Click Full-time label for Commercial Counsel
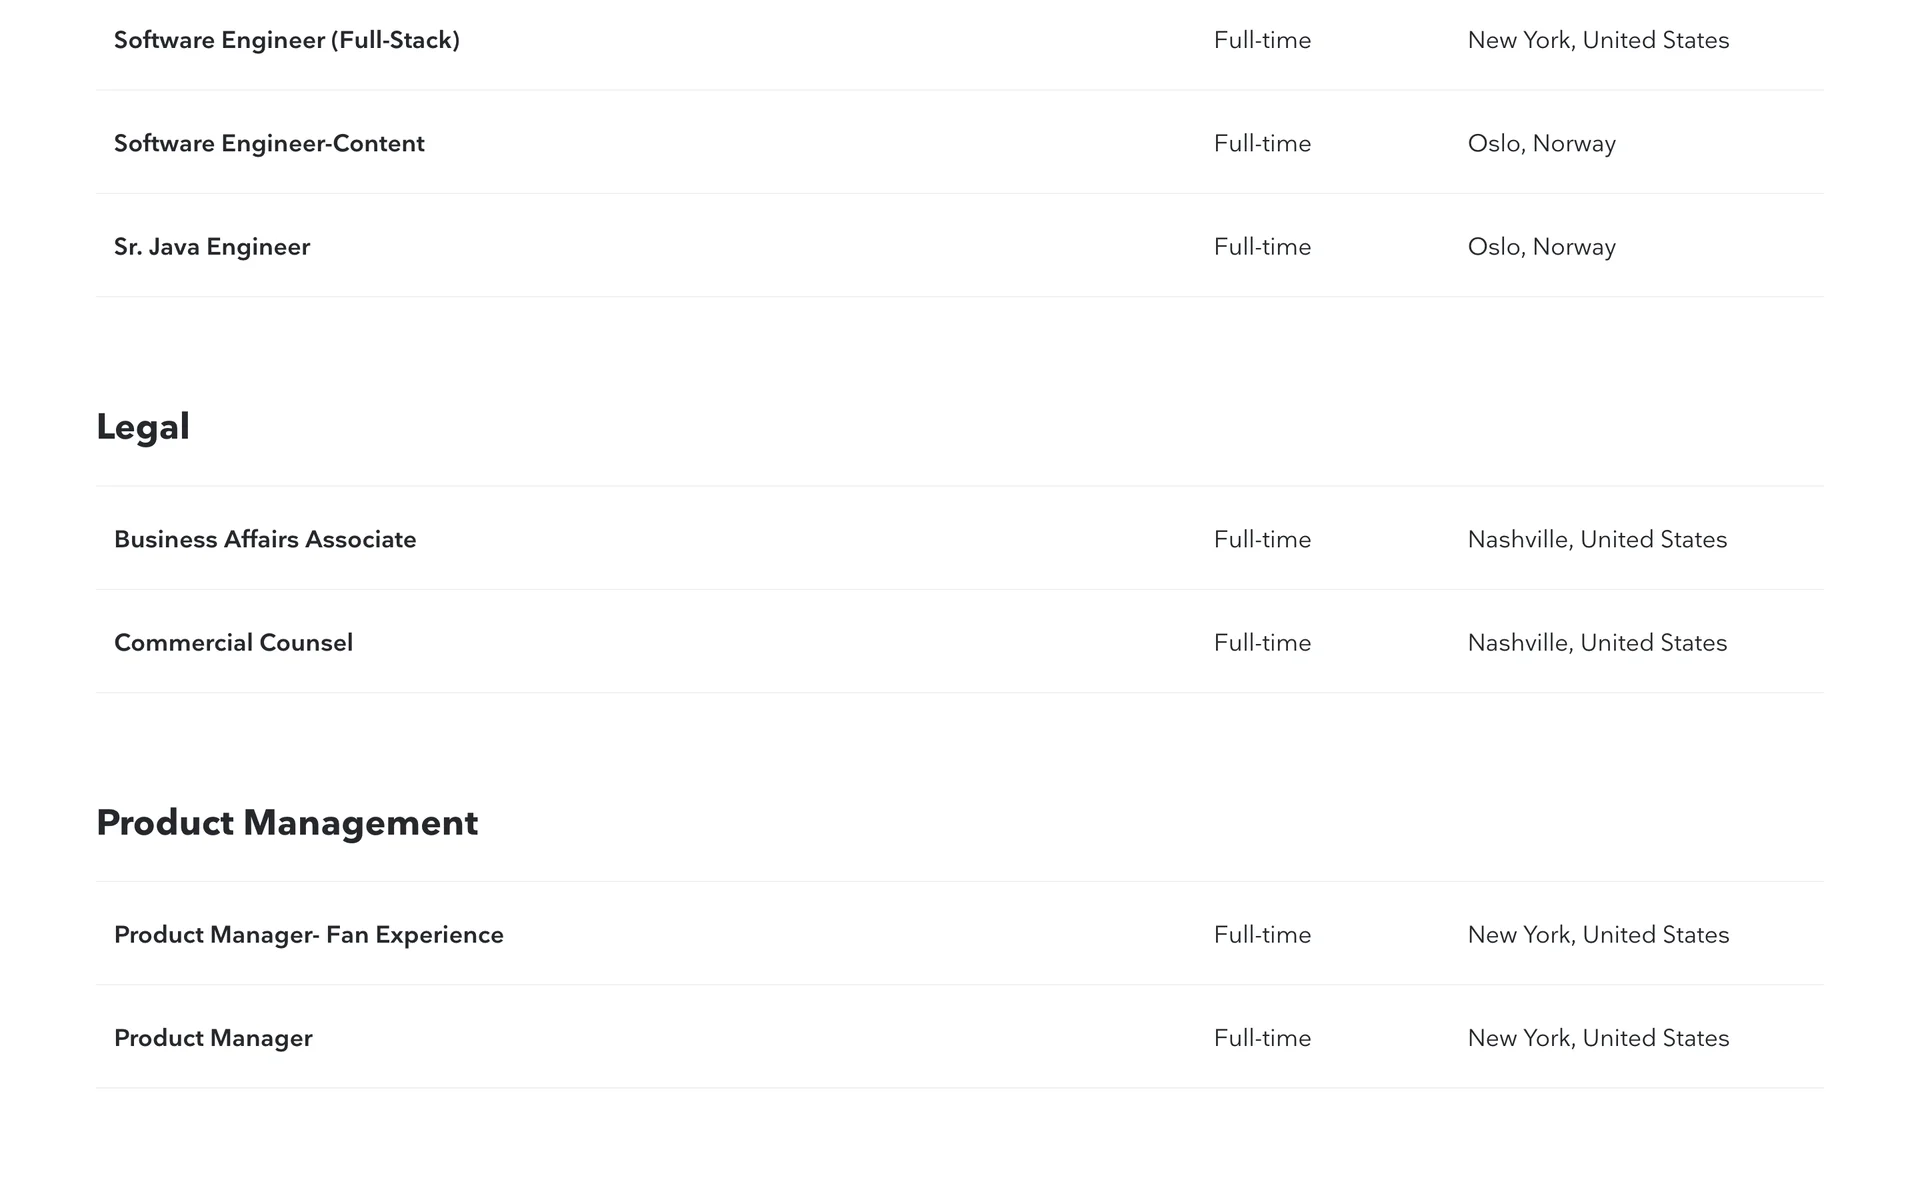The image size is (1920, 1200). 1262,642
